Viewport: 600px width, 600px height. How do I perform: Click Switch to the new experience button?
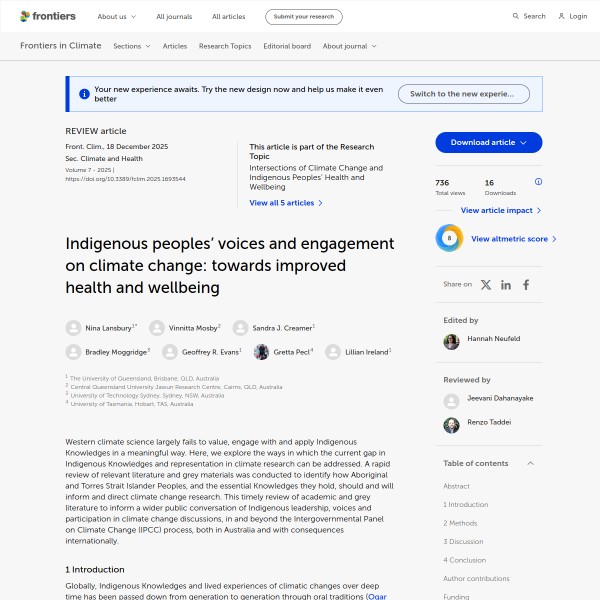463,94
